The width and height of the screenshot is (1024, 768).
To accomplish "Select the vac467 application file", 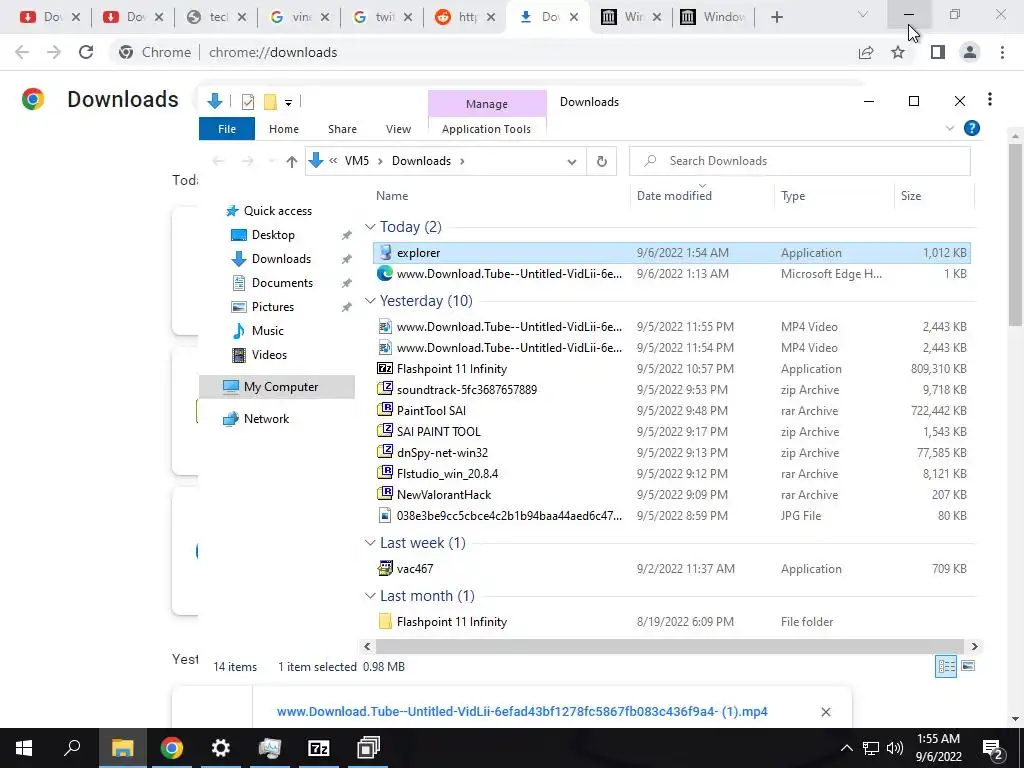I will tap(671, 569).
